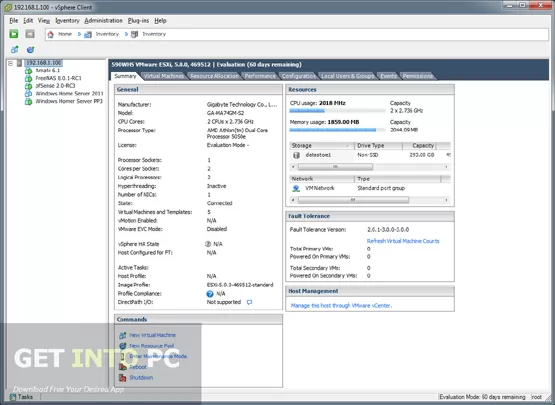
Task: Open the Inventory menu
Action: [67, 21]
